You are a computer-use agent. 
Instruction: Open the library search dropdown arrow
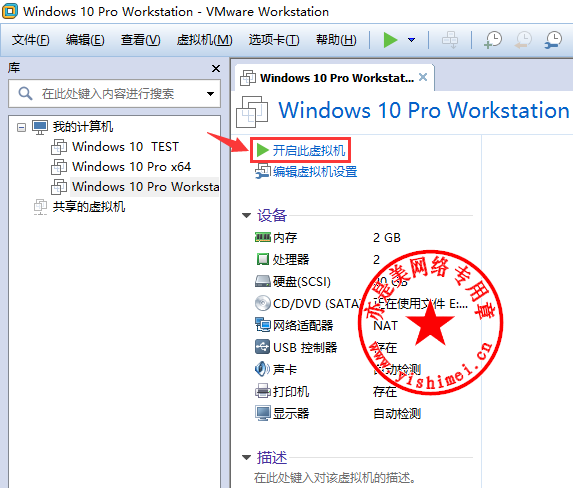click(x=210, y=94)
